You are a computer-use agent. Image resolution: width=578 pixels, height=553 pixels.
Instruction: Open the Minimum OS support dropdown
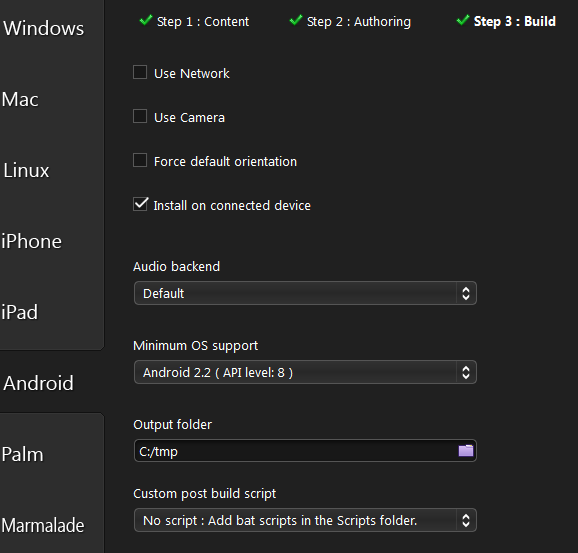(x=305, y=372)
